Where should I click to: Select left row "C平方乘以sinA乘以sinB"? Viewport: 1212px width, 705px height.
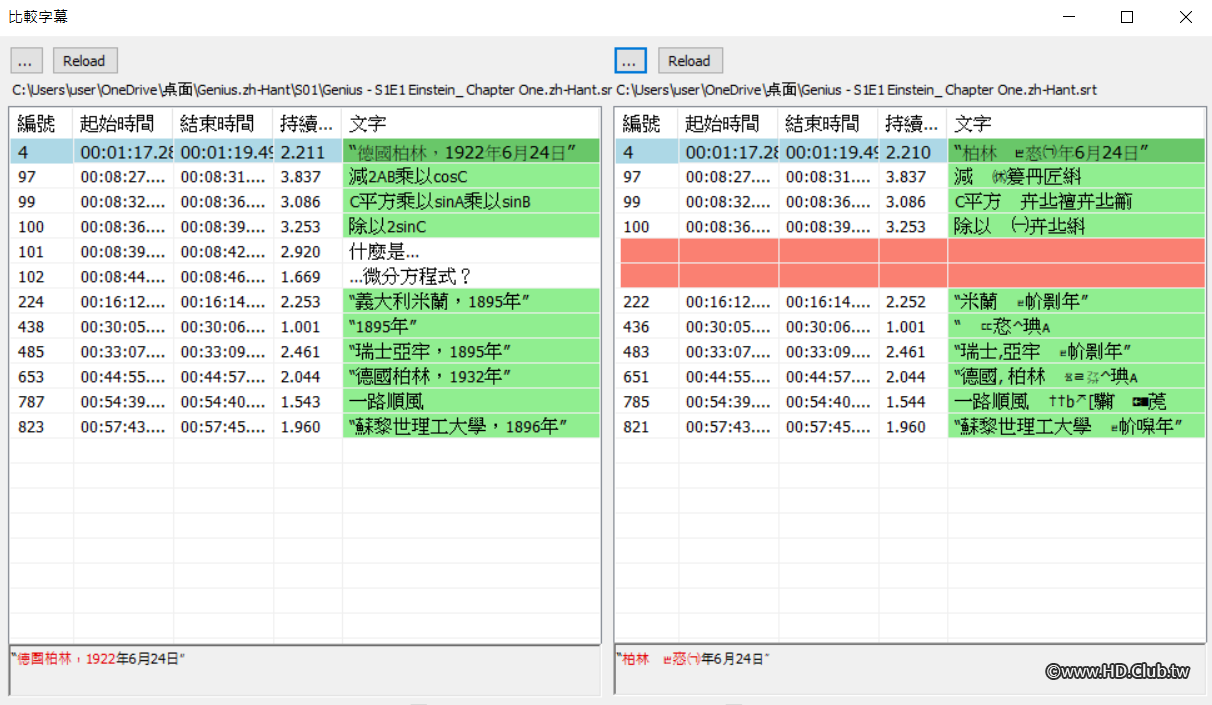click(305, 202)
